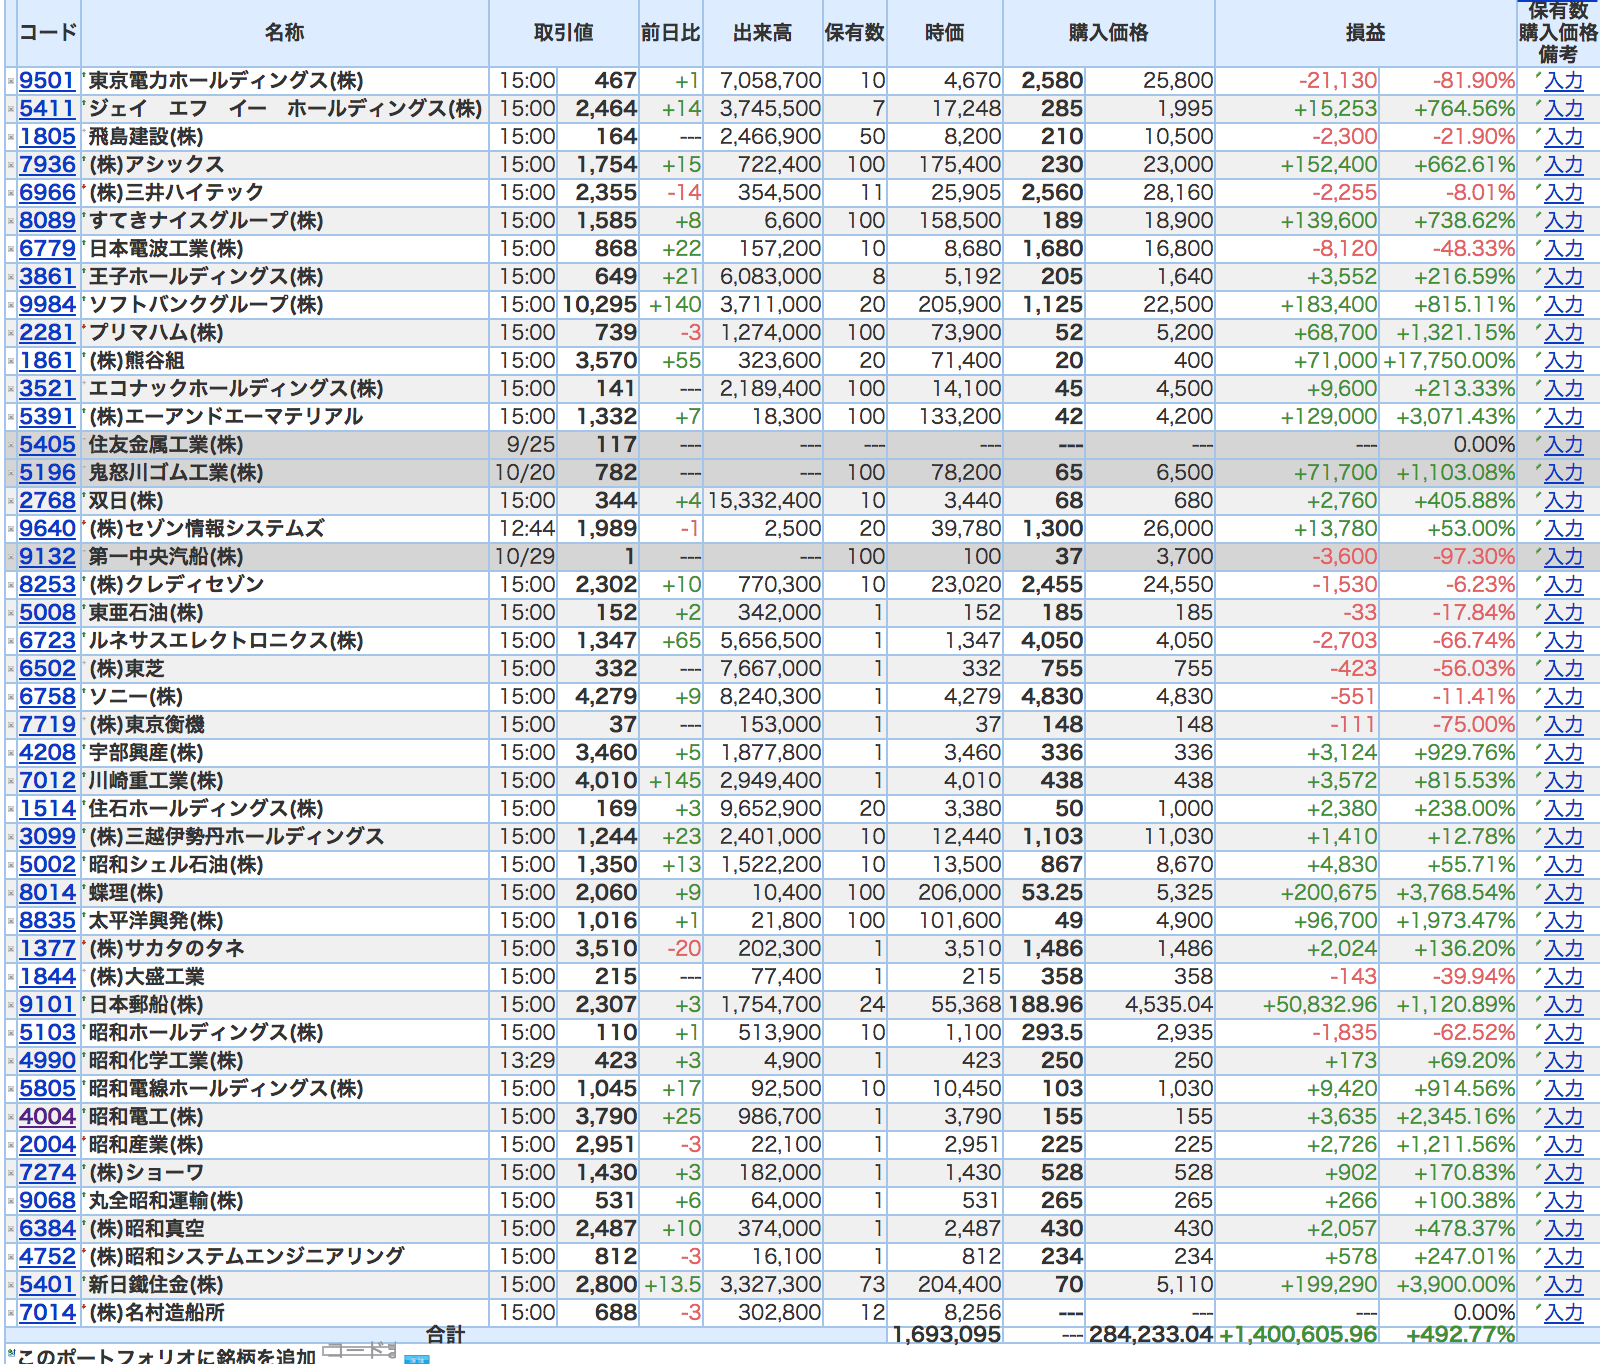
Task: Click the delete icon beside code 9501
Action: pyautogui.click(x=11, y=81)
